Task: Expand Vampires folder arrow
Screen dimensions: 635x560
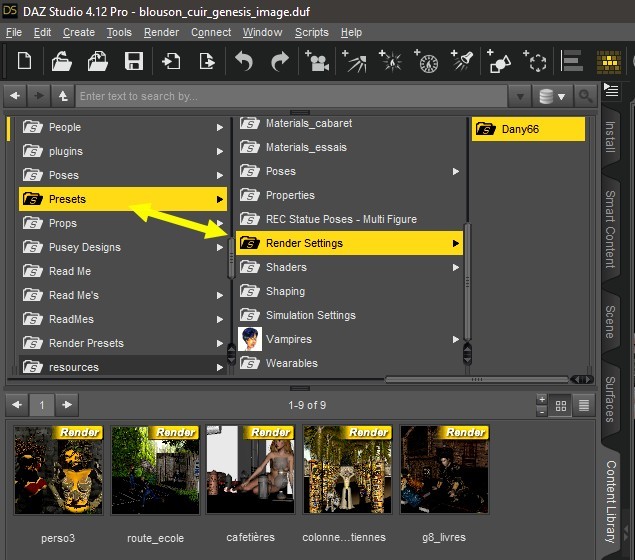Action: [456, 339]
